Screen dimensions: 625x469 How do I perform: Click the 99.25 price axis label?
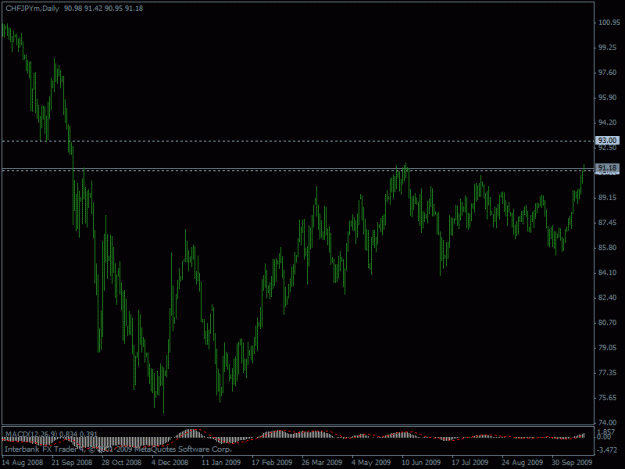pos(607,47)
